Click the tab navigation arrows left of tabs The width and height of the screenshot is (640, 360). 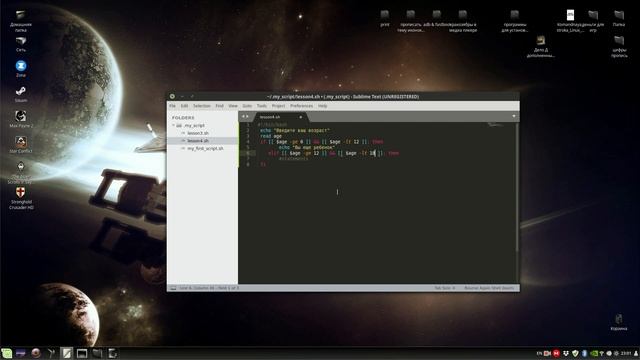[245, 117]
